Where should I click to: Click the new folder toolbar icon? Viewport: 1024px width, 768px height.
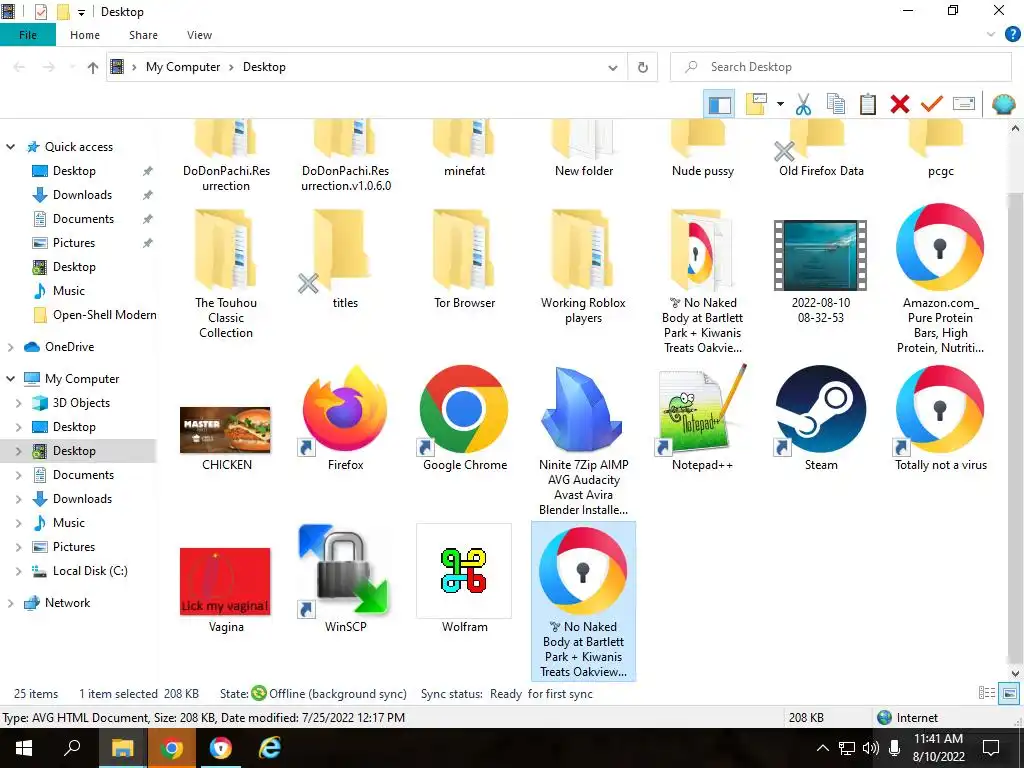coord(756,104)
